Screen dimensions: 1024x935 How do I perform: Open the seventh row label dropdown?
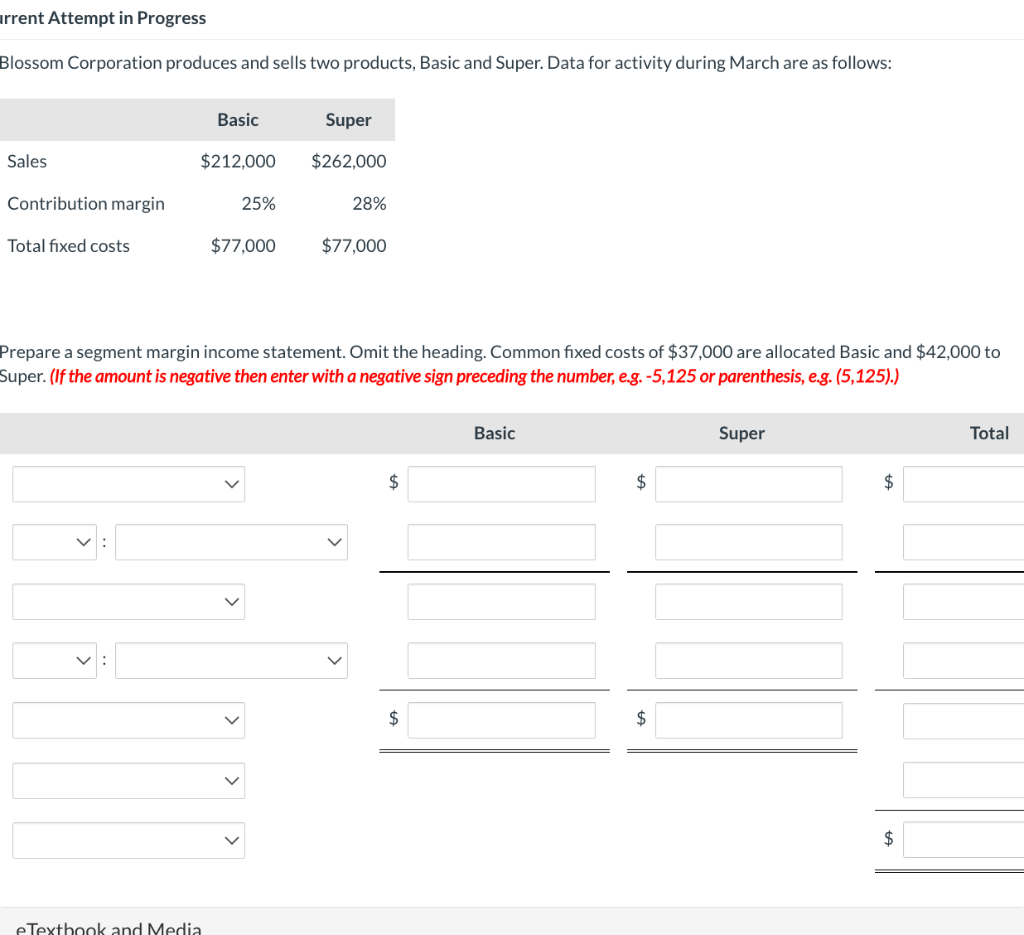point(129,840)
